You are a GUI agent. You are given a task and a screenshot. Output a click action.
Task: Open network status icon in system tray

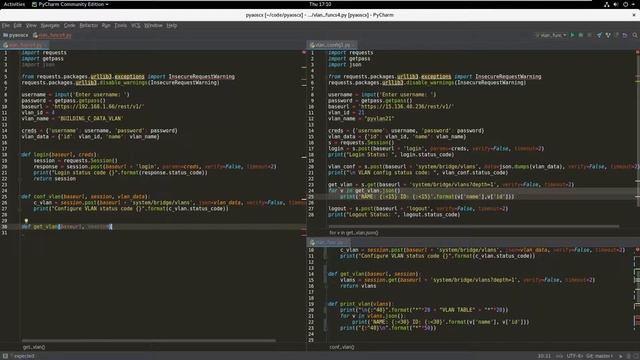607,4
